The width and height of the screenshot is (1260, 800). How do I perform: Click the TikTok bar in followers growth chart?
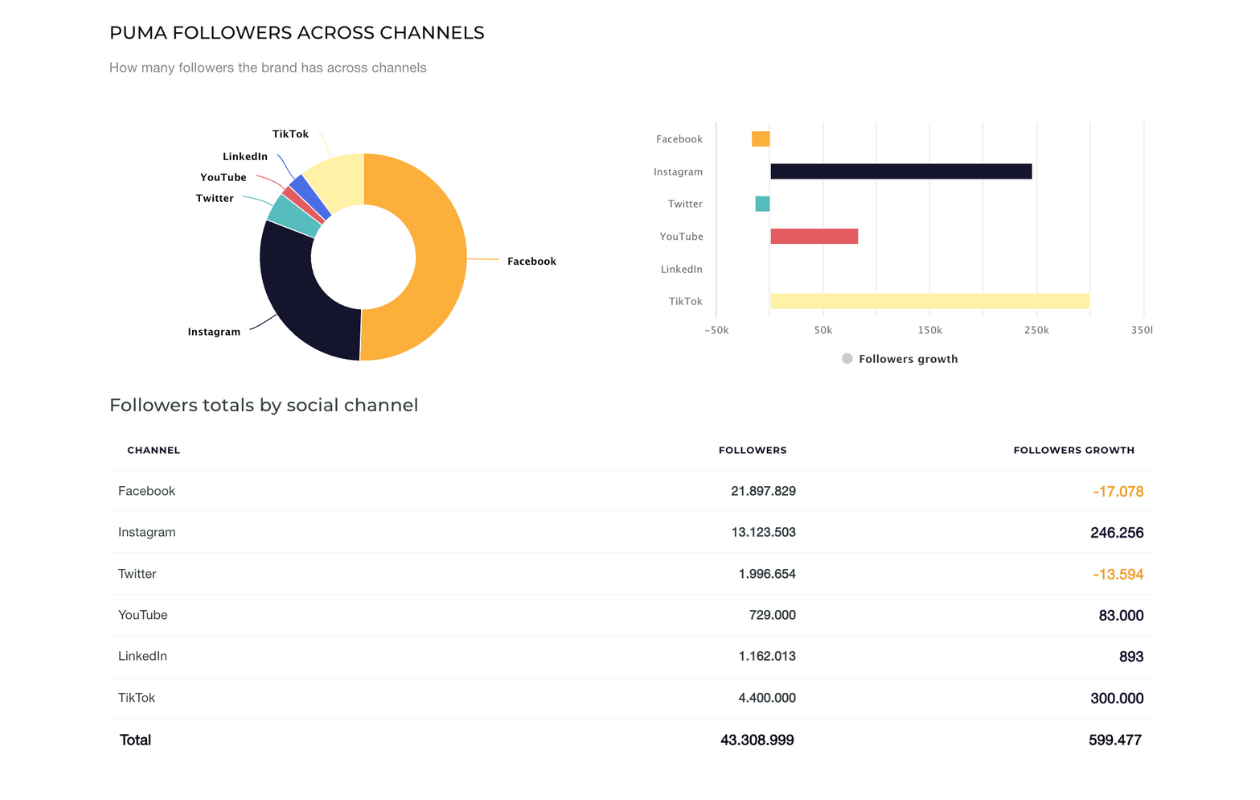[929, 301]
